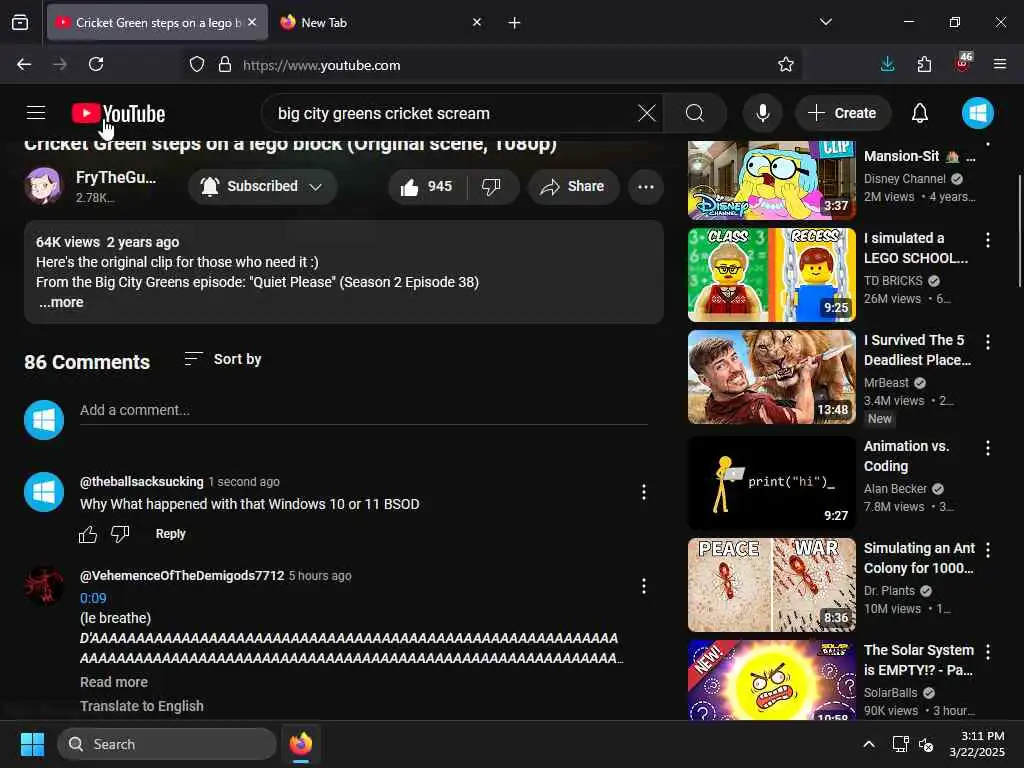Expand comment with Read more

click(x=114, y=682)
